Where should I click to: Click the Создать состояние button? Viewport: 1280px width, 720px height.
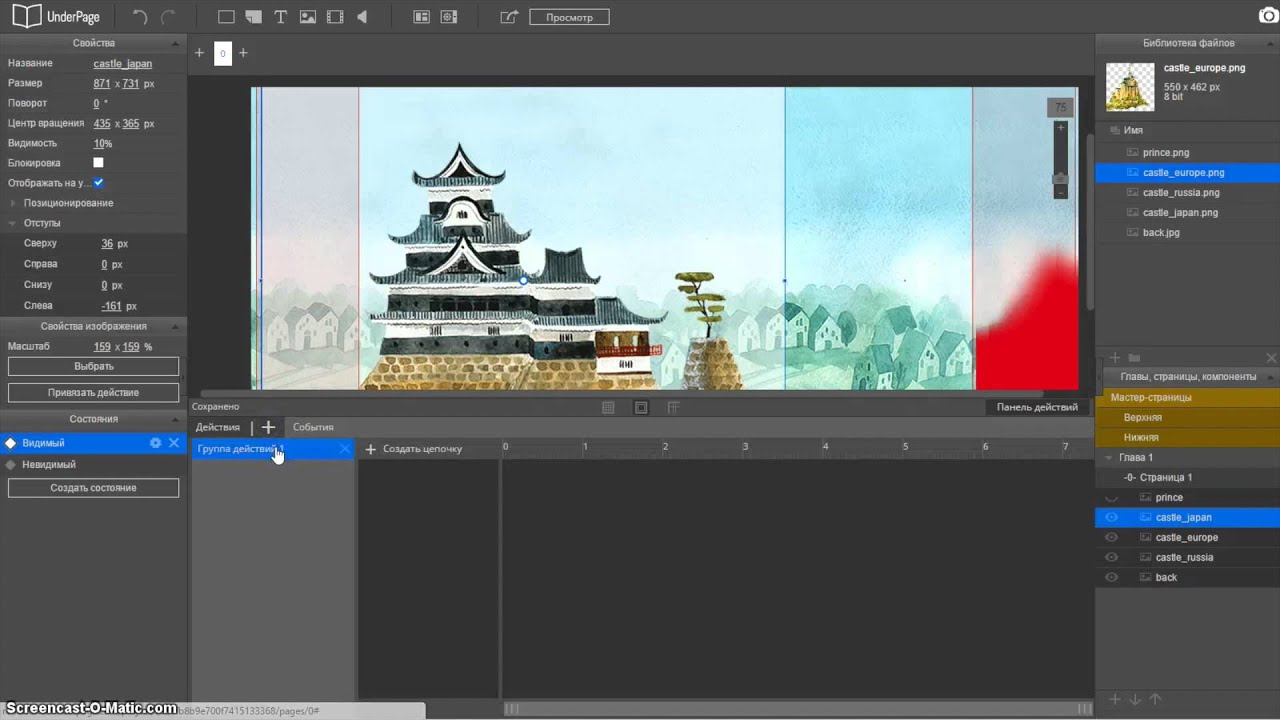93,488
